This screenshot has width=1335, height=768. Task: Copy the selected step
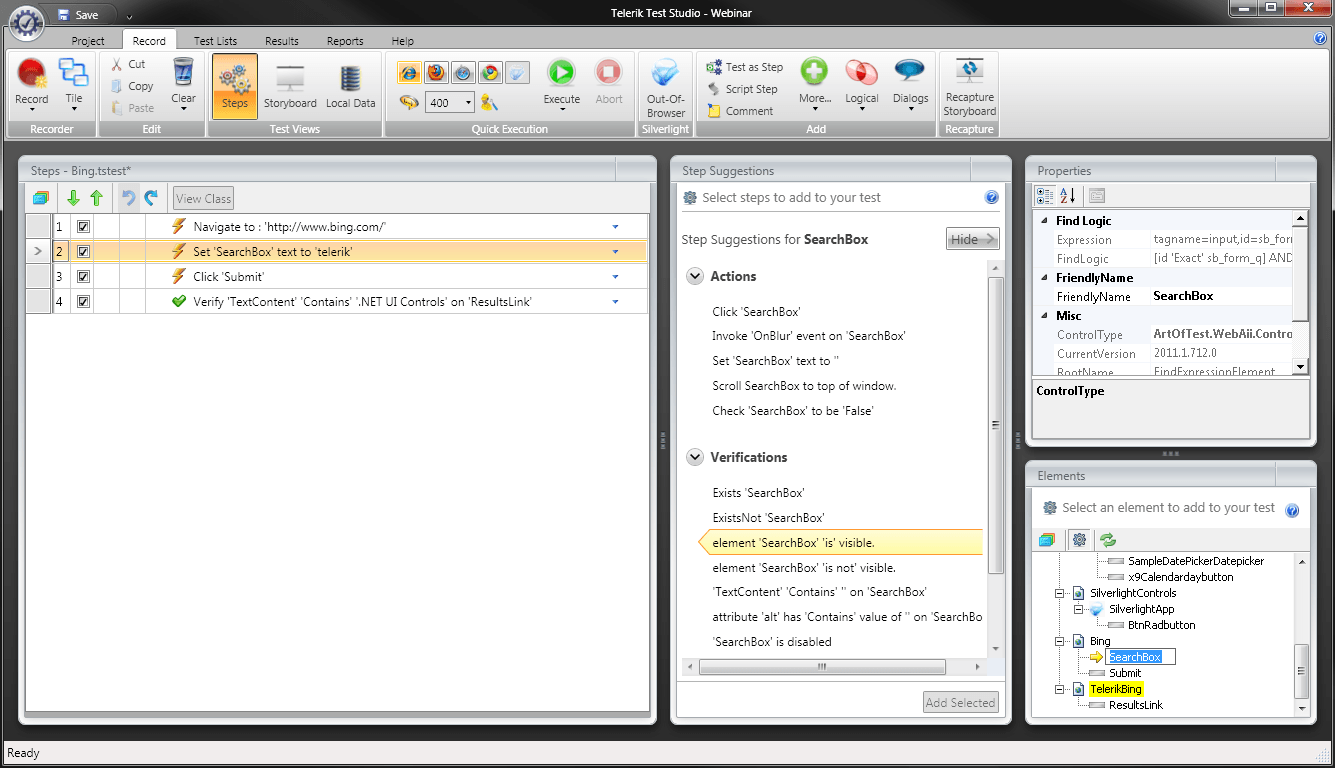coord(131,86)
